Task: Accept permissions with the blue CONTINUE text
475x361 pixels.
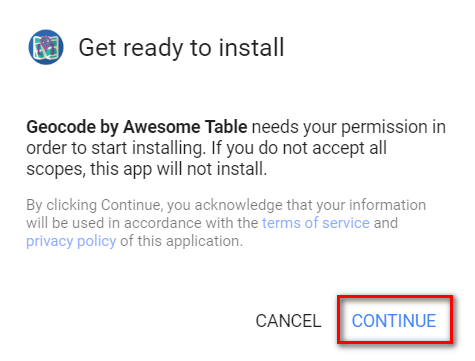Action: [x=394, y=321]
